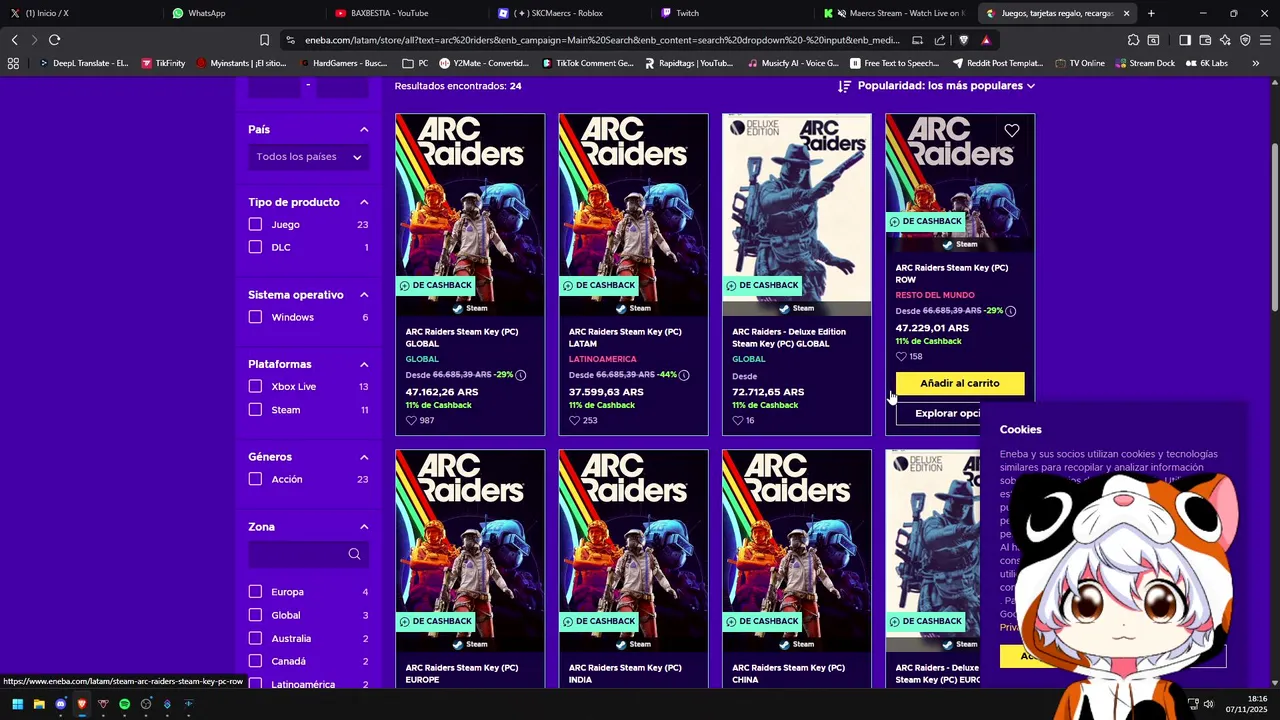Tick the Europa zone checkbox
The width and height of the screenshot is (1280, 720).
pos(255,592)
